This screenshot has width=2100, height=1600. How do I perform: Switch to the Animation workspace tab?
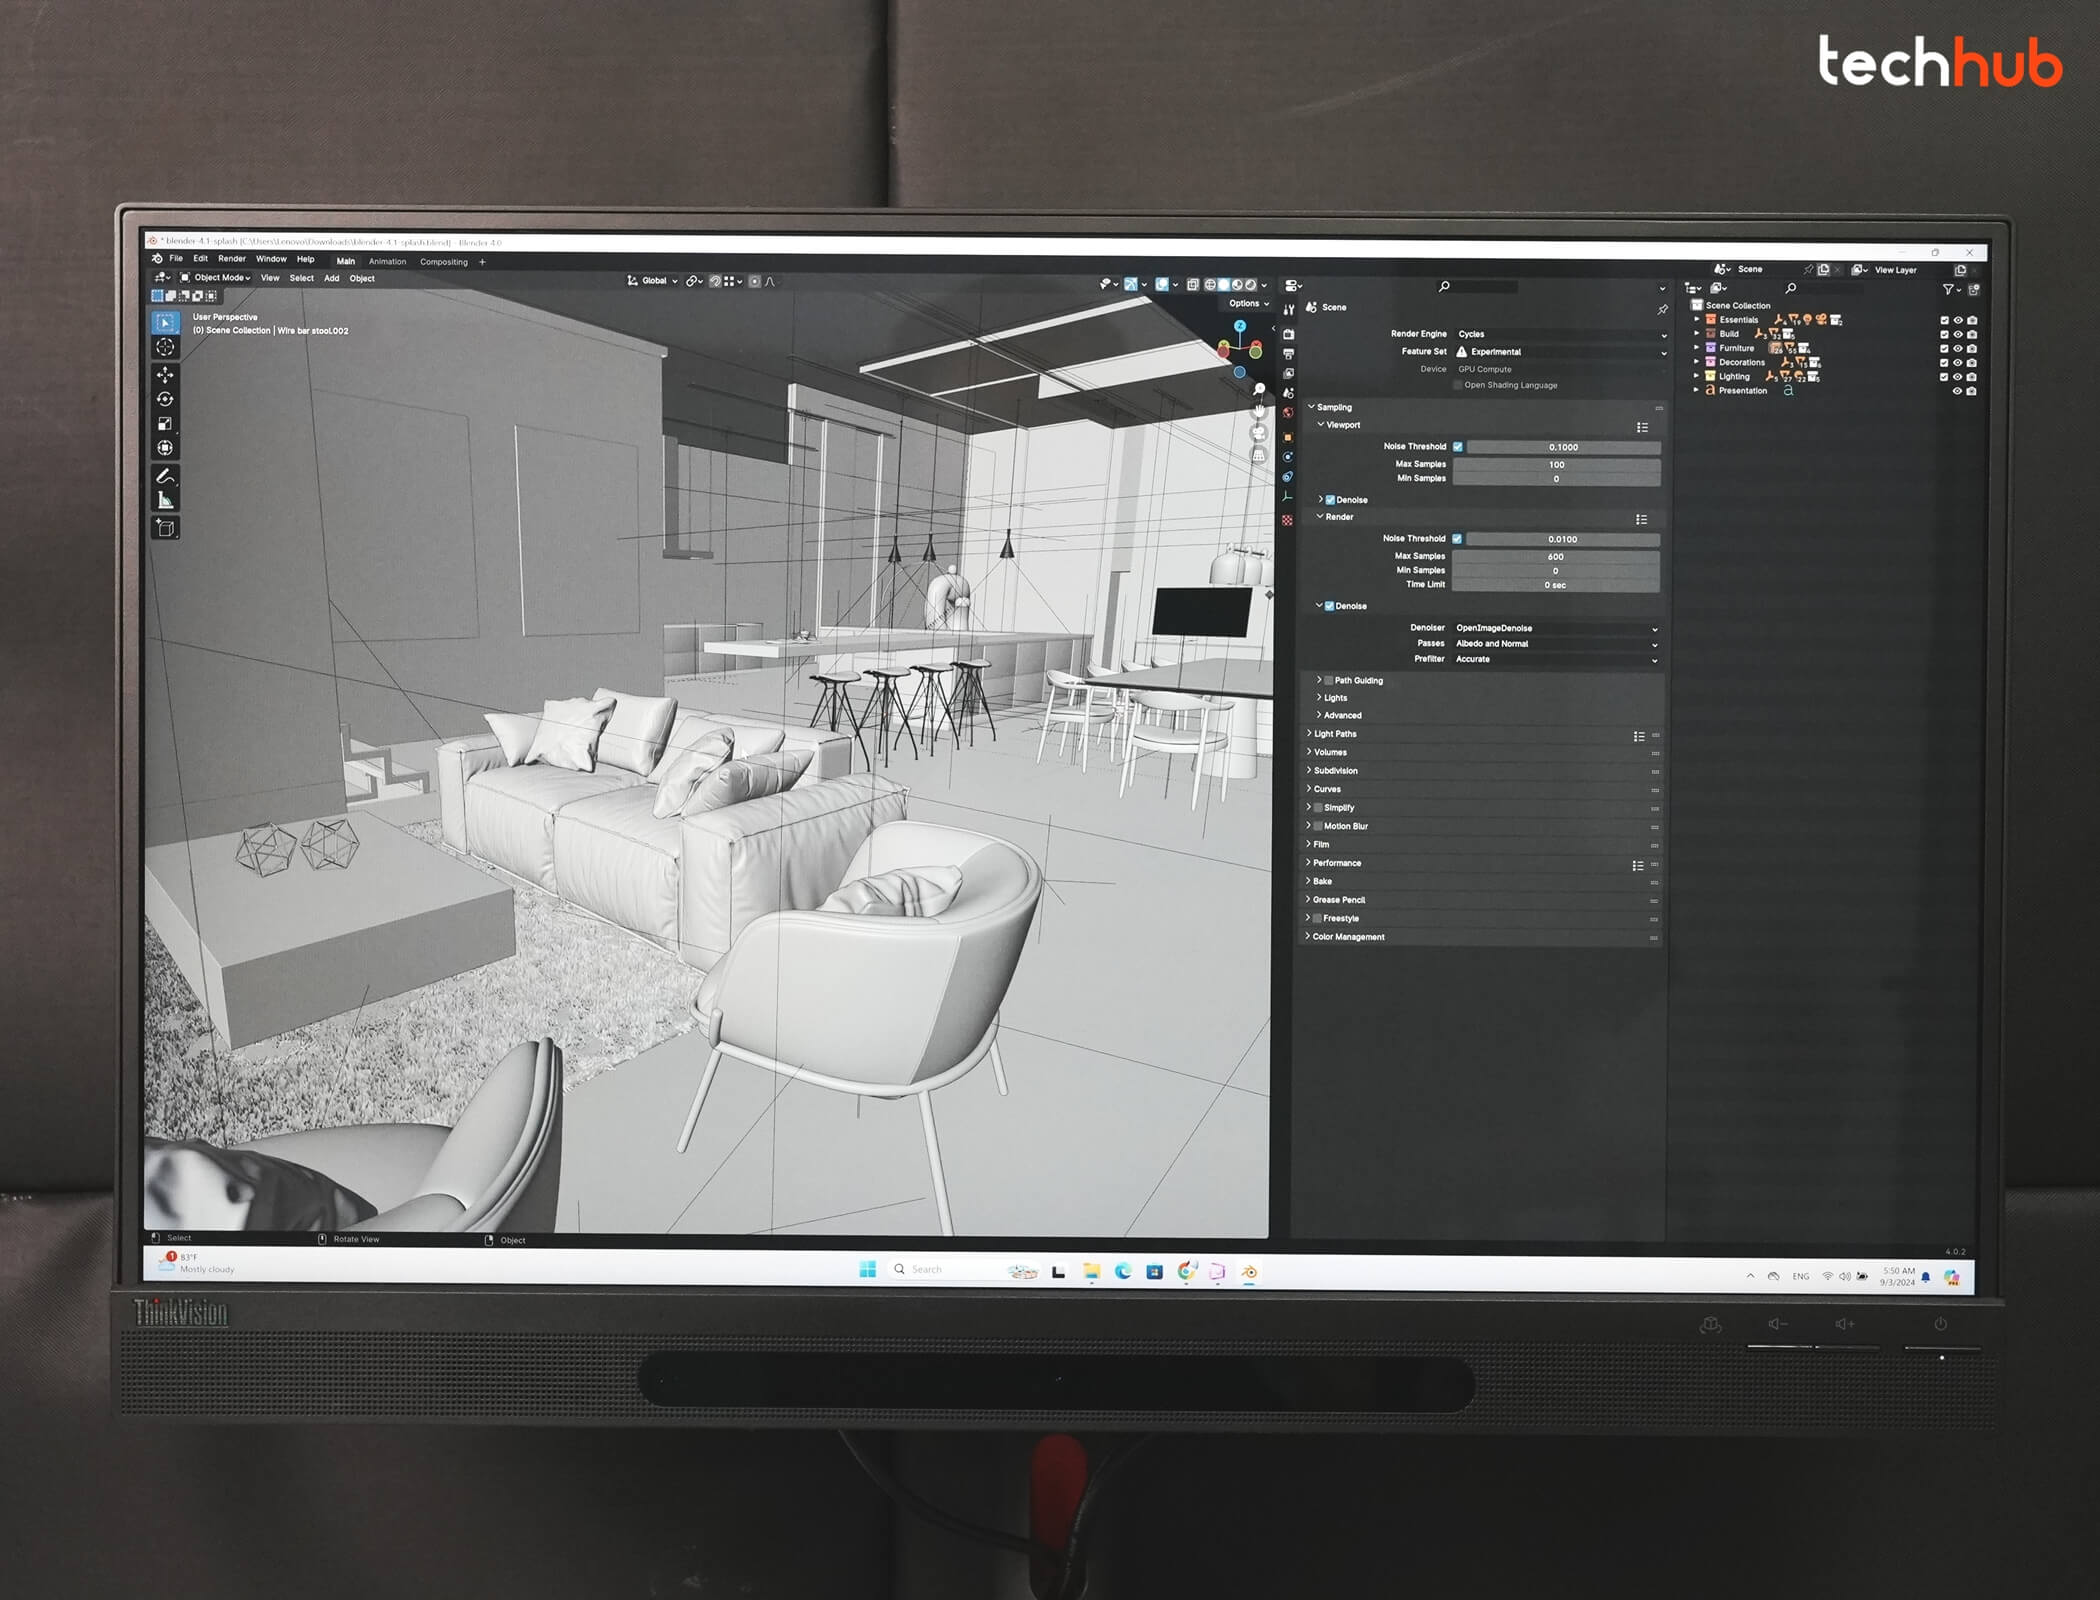(388, 262)
